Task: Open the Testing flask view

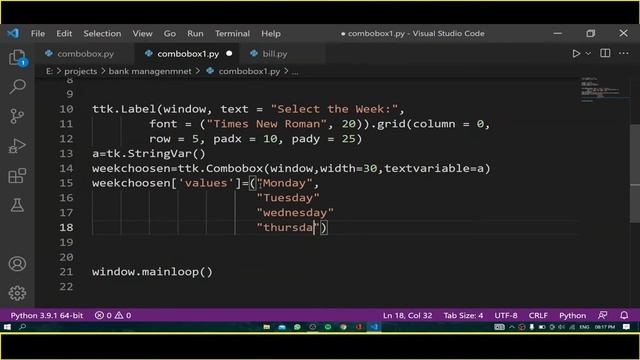Action: [x=17, y=205]
